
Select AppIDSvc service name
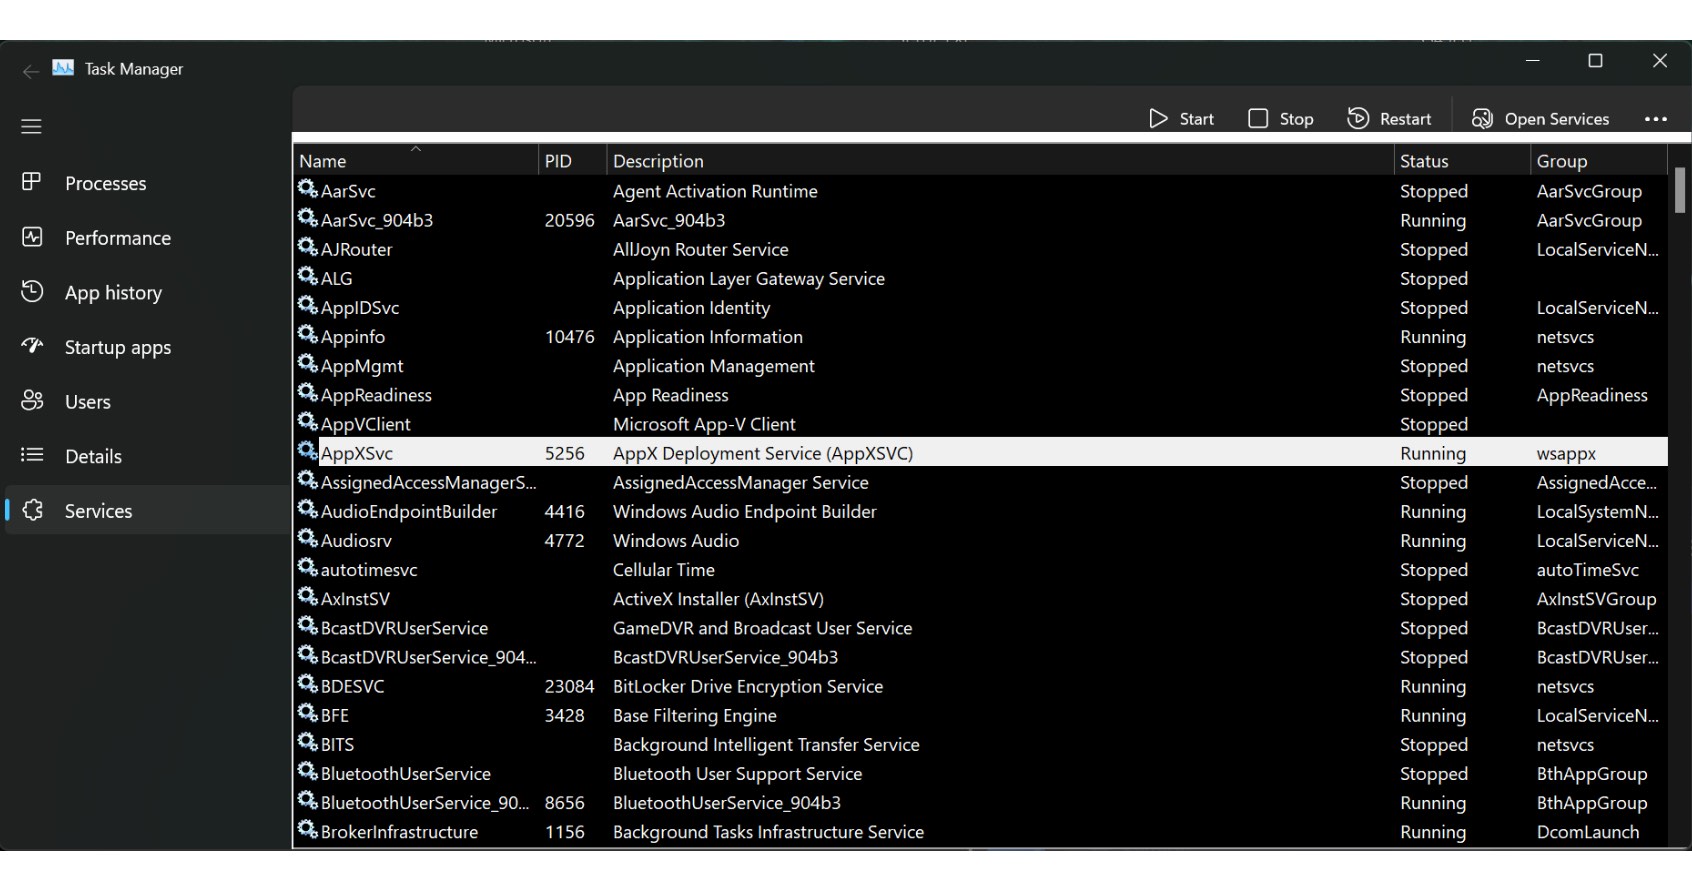360,308
